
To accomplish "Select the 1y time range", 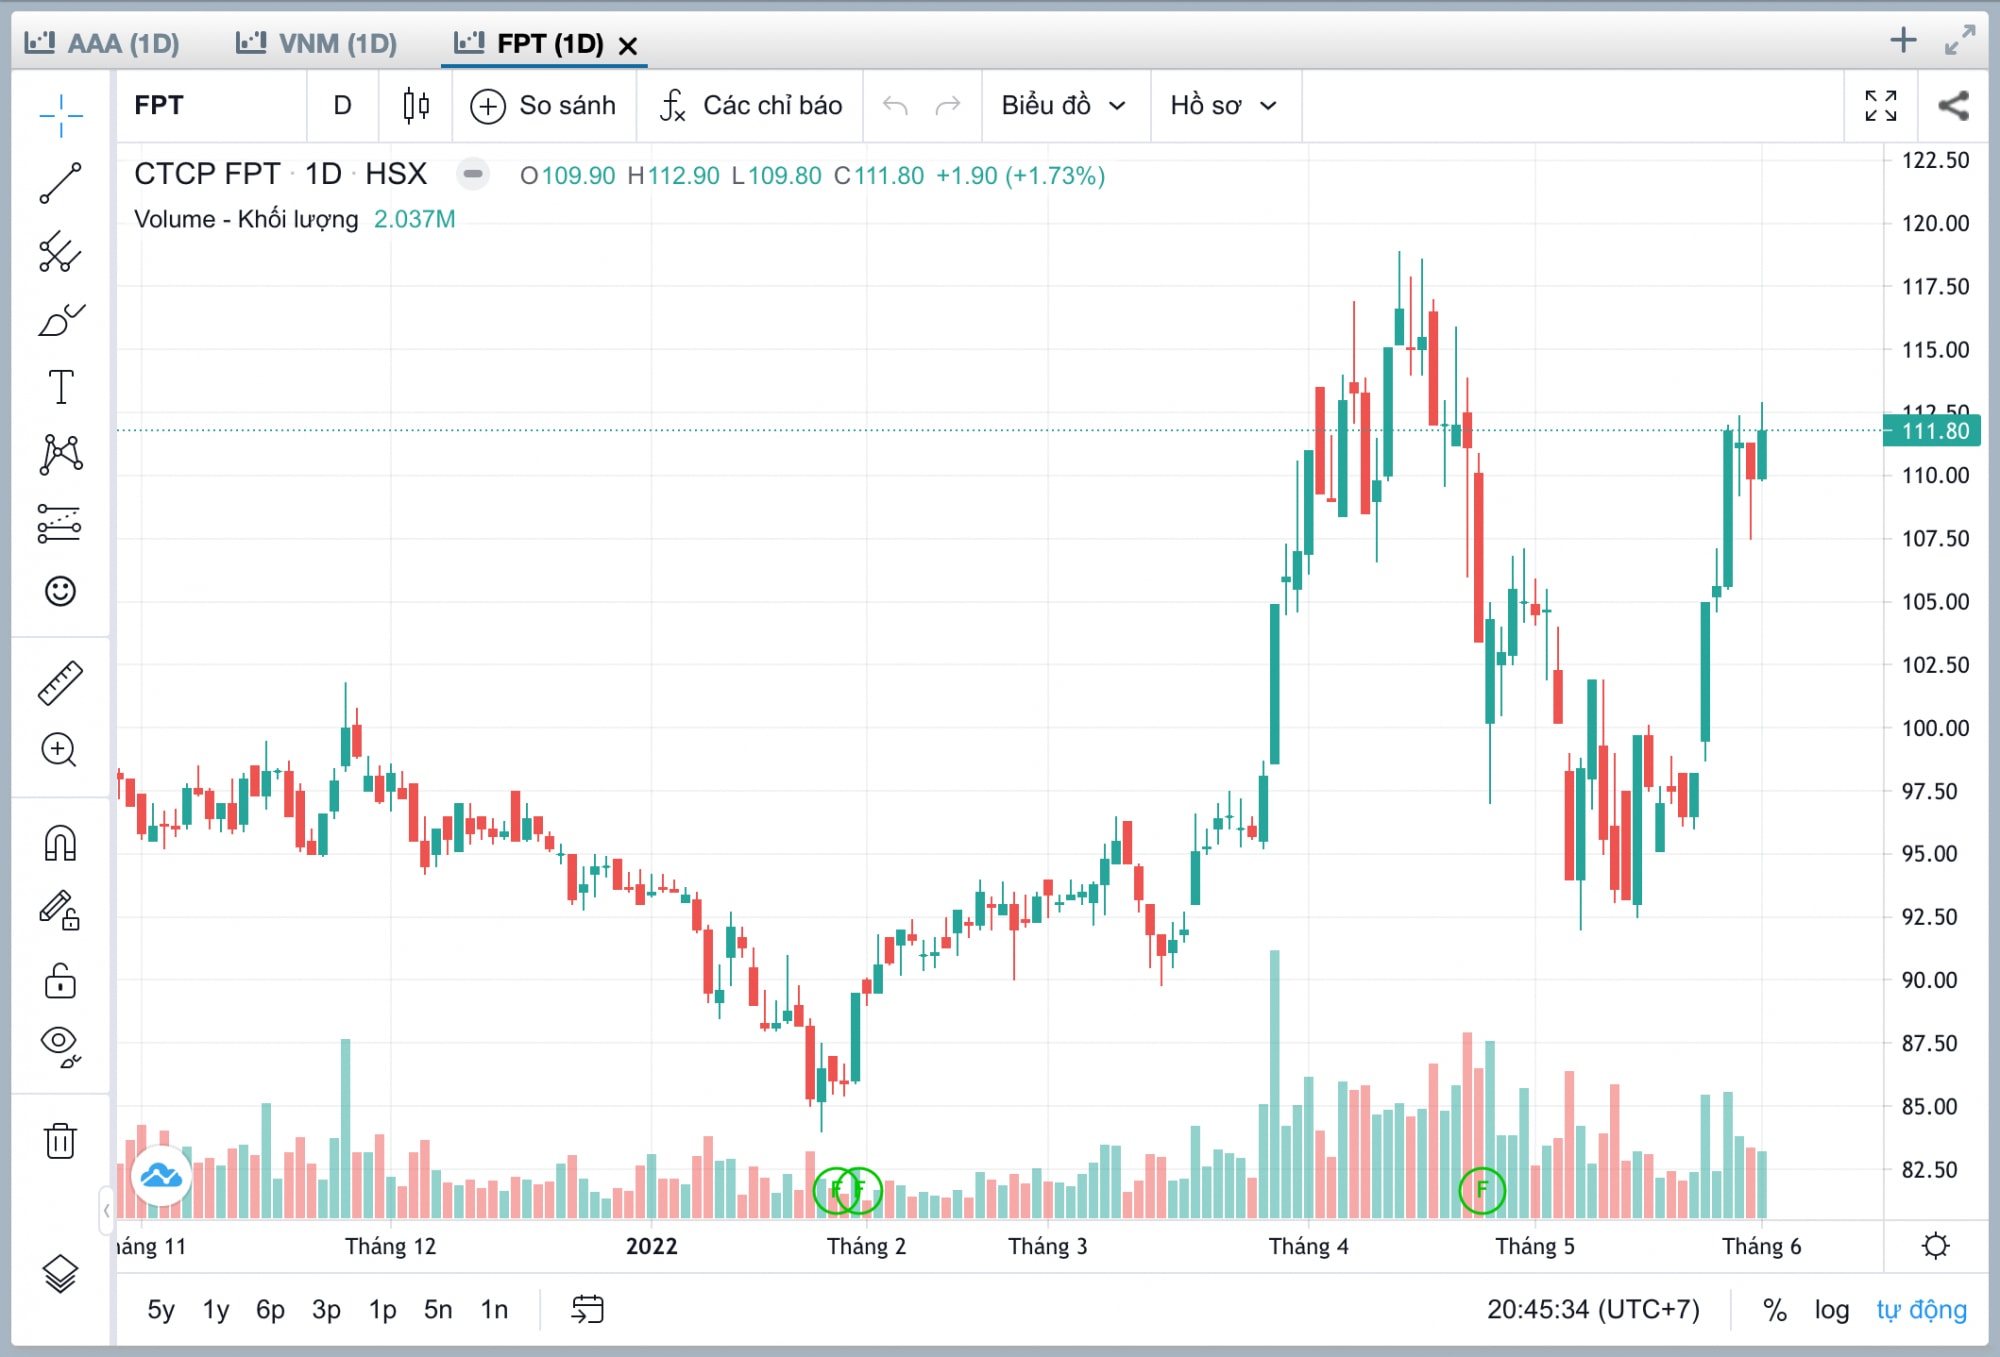I will [x=216, y=1309].
